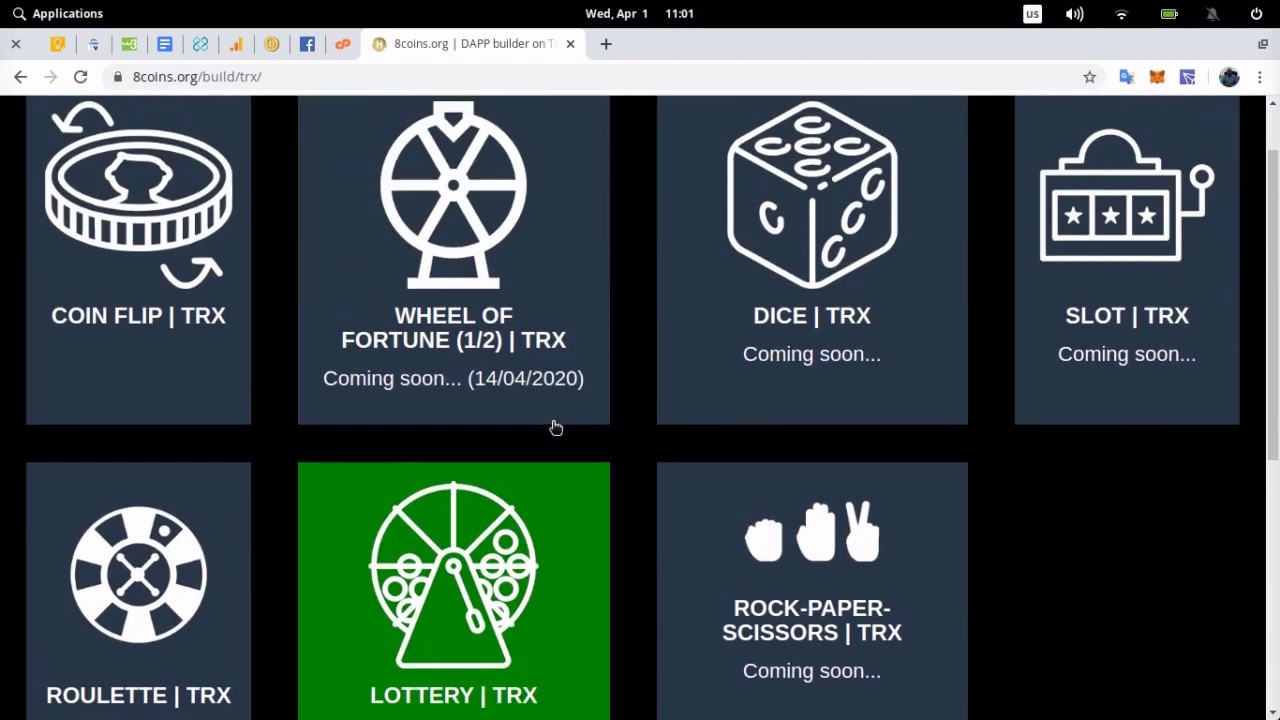Screen dimensions: 1280x720
Task: Open the MetaMask fox extension
Action: pos(1157,77)
